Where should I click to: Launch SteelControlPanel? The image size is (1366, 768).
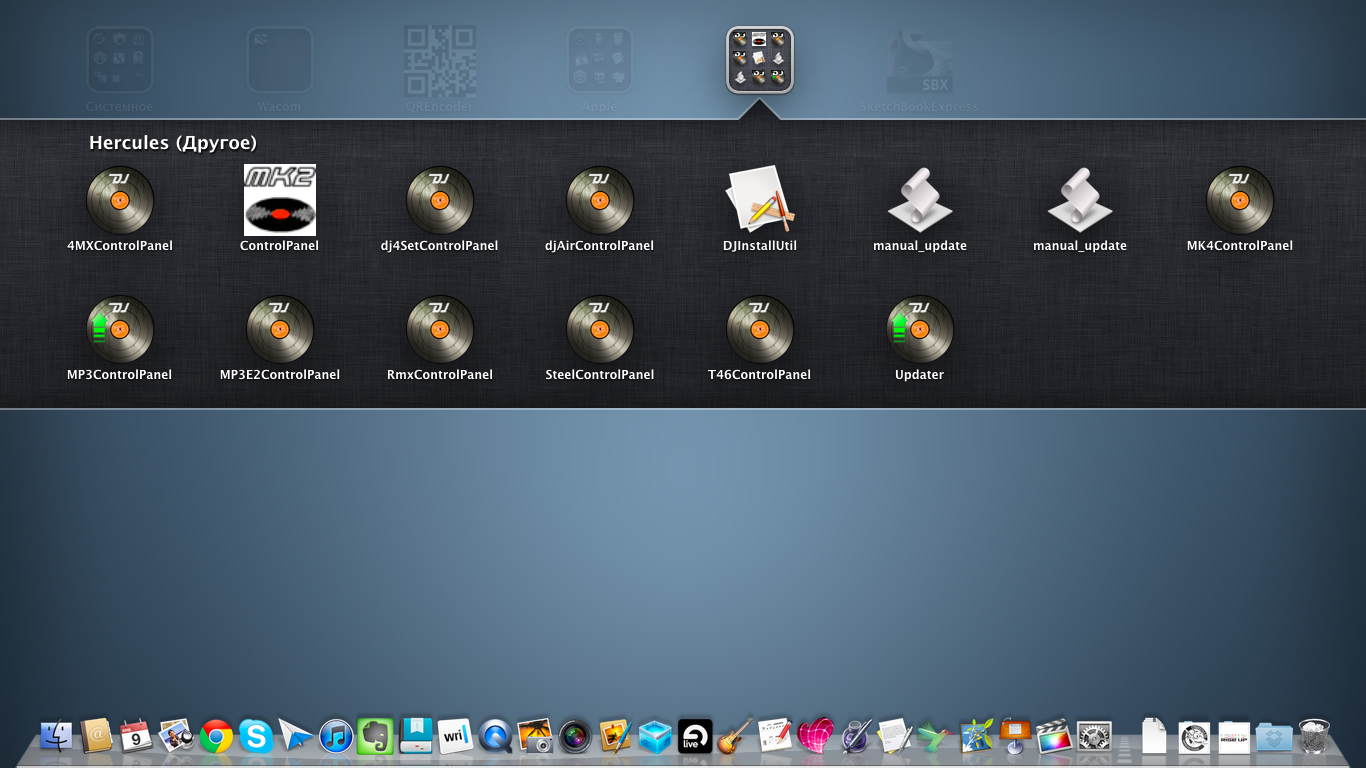(x=600, y=330)
